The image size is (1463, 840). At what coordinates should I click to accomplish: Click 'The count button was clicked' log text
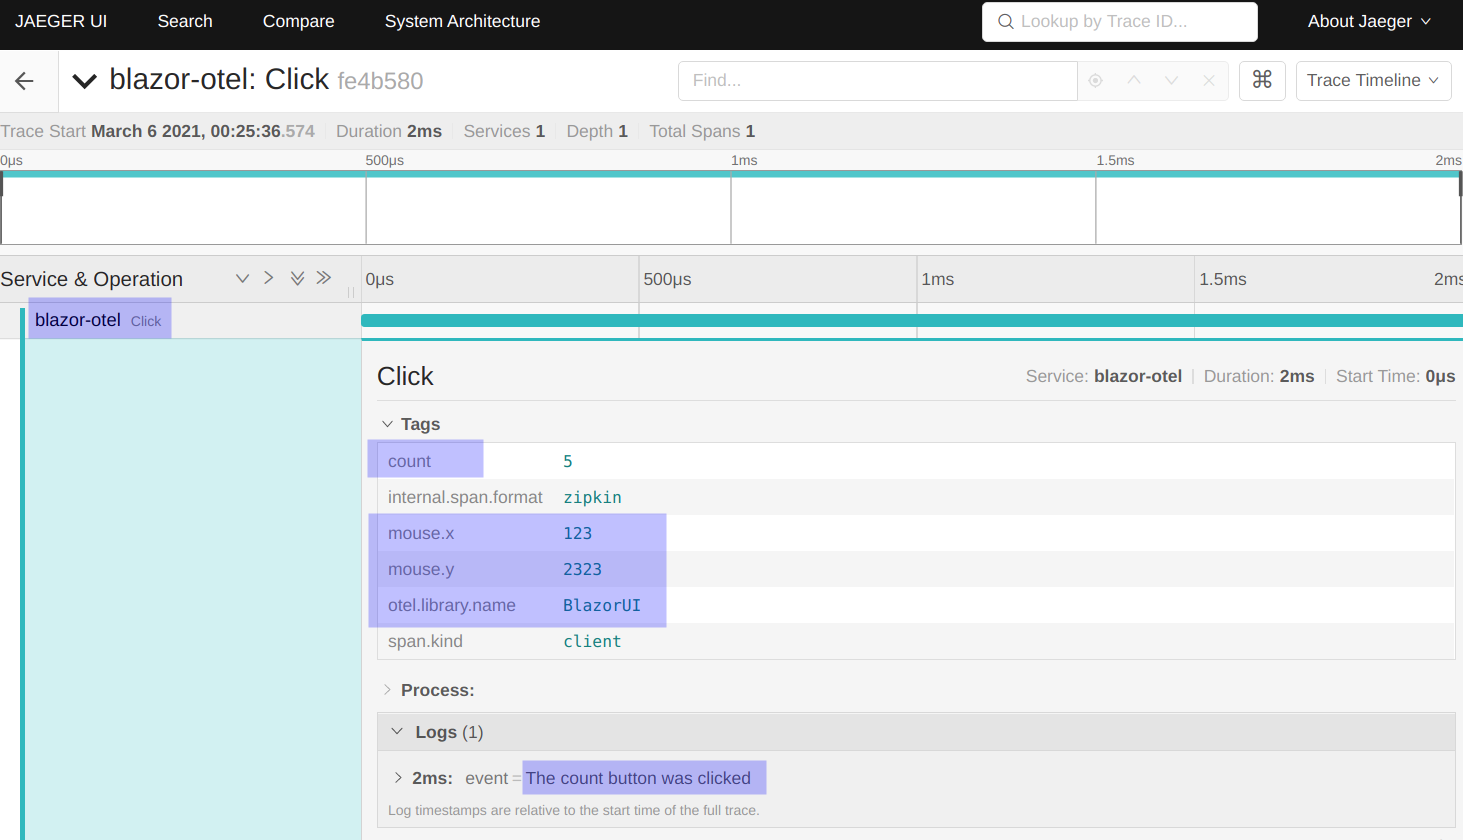pyautogui.click(x=638, y=778)
